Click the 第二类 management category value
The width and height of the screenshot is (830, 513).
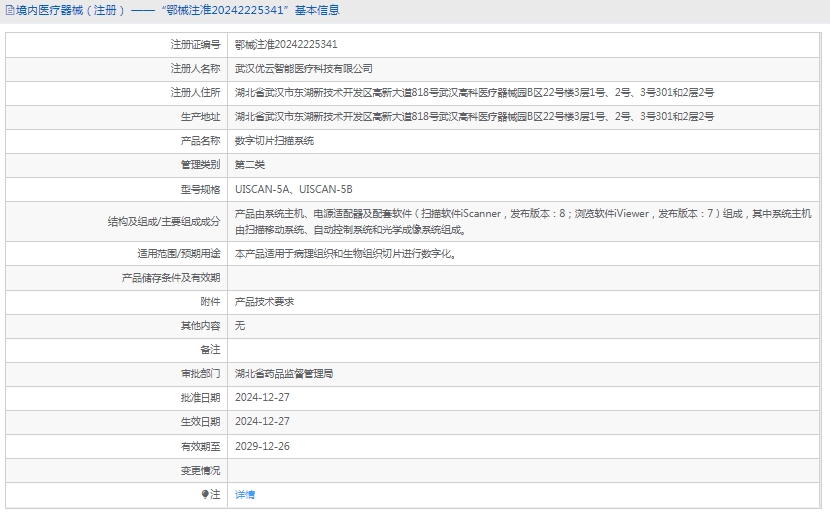click(x=250, y=165)
